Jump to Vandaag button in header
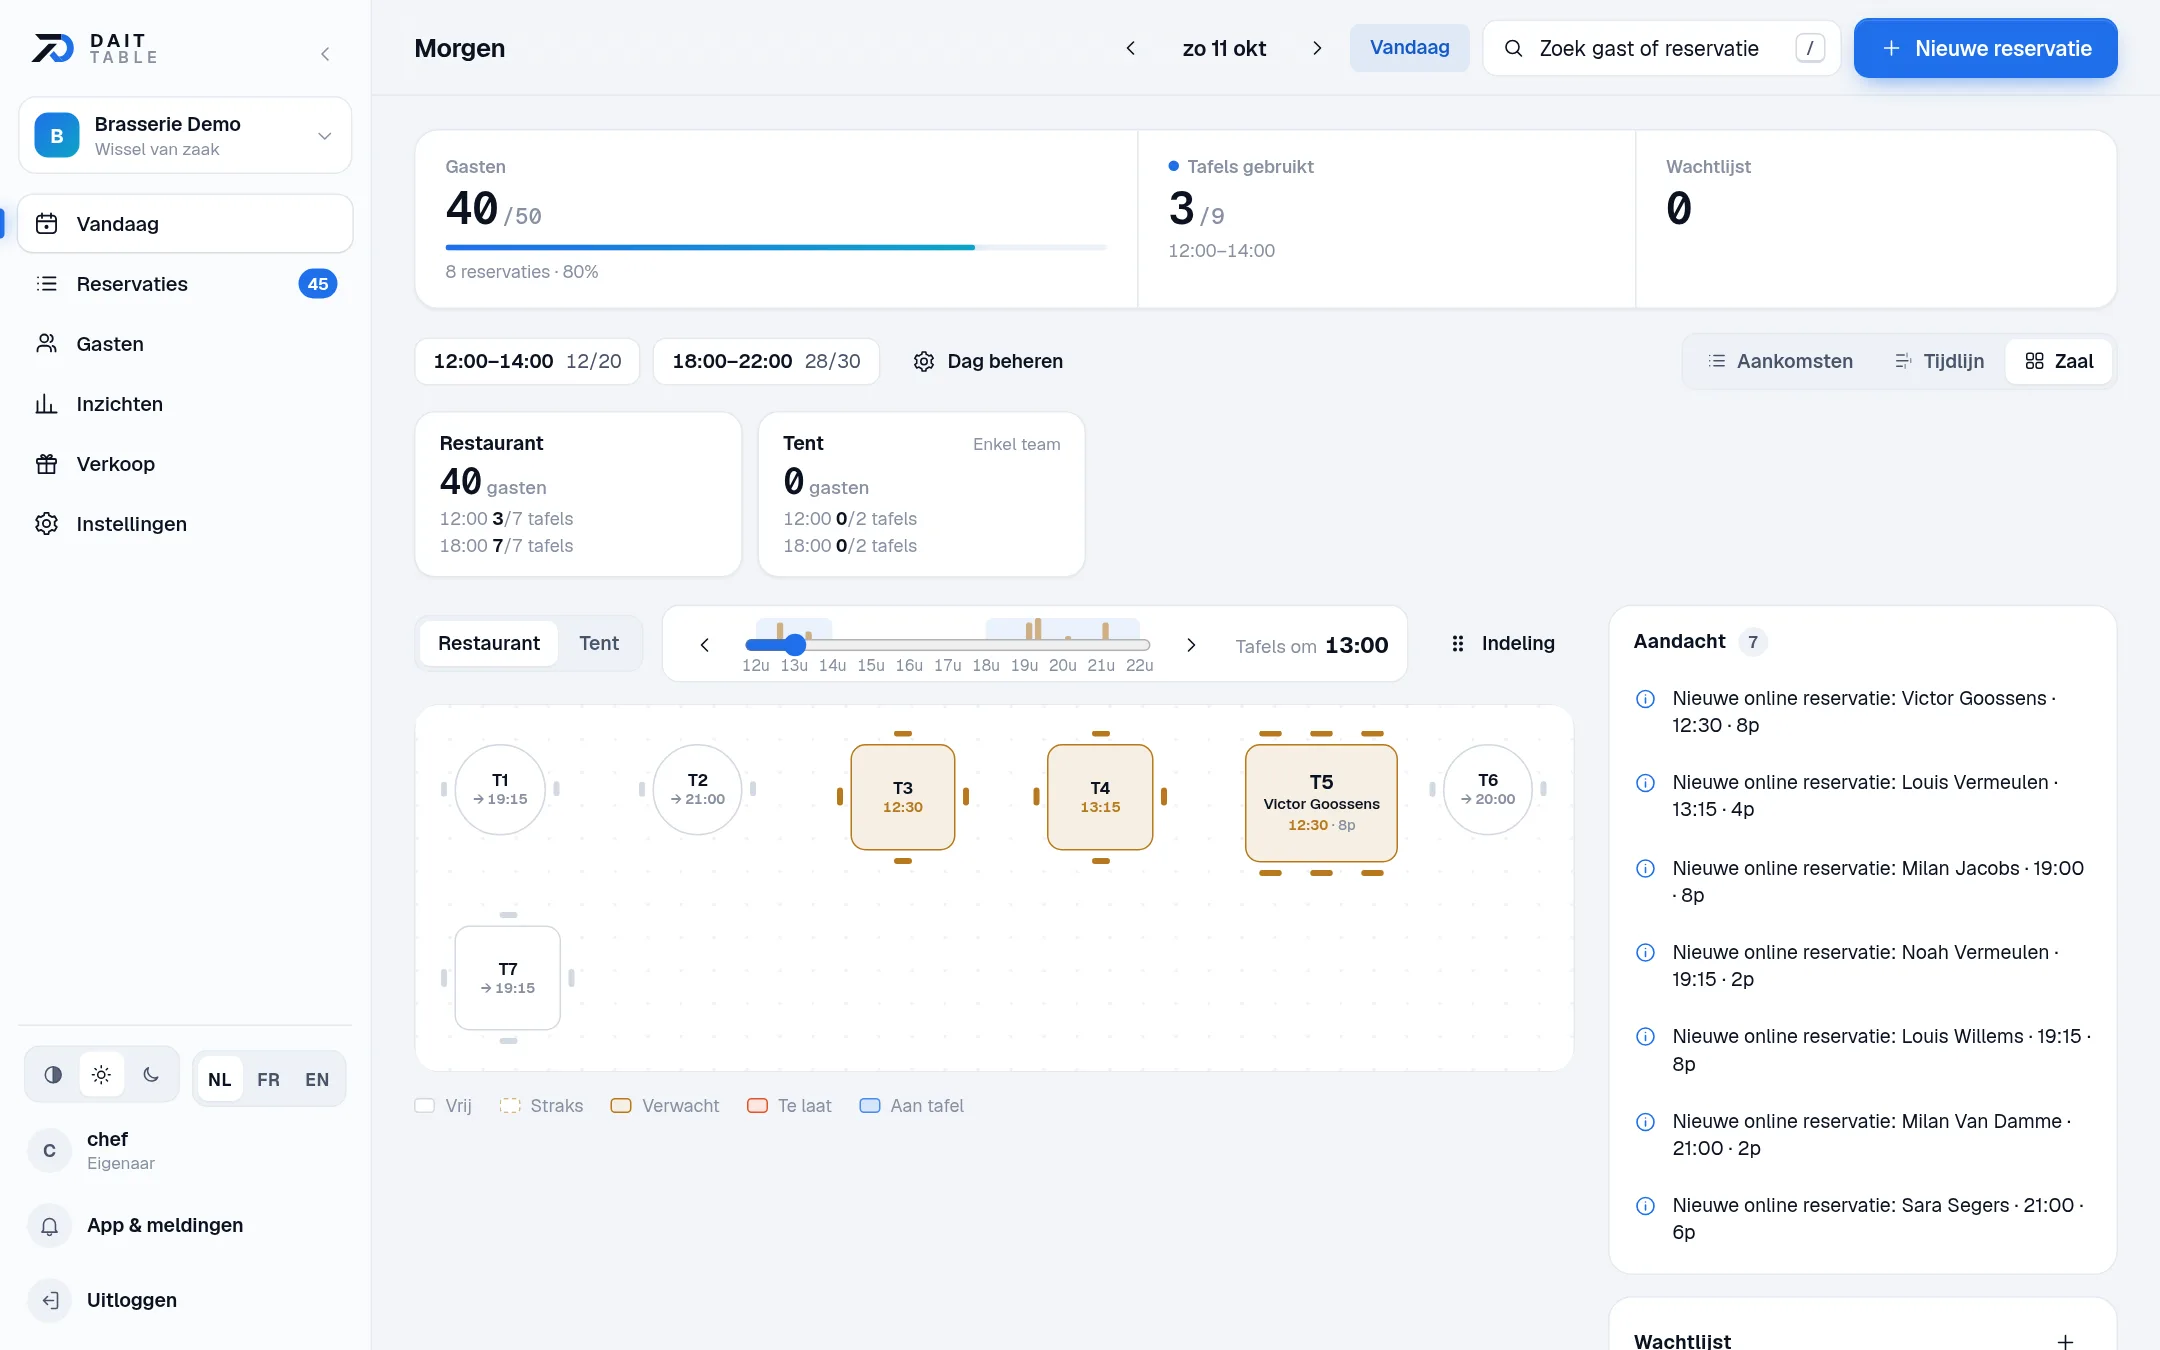 [1410, 47]
